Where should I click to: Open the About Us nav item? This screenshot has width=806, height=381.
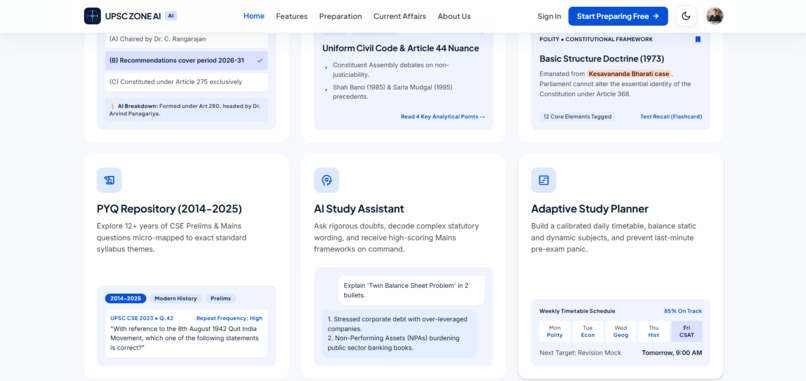(x=454, y=16)
